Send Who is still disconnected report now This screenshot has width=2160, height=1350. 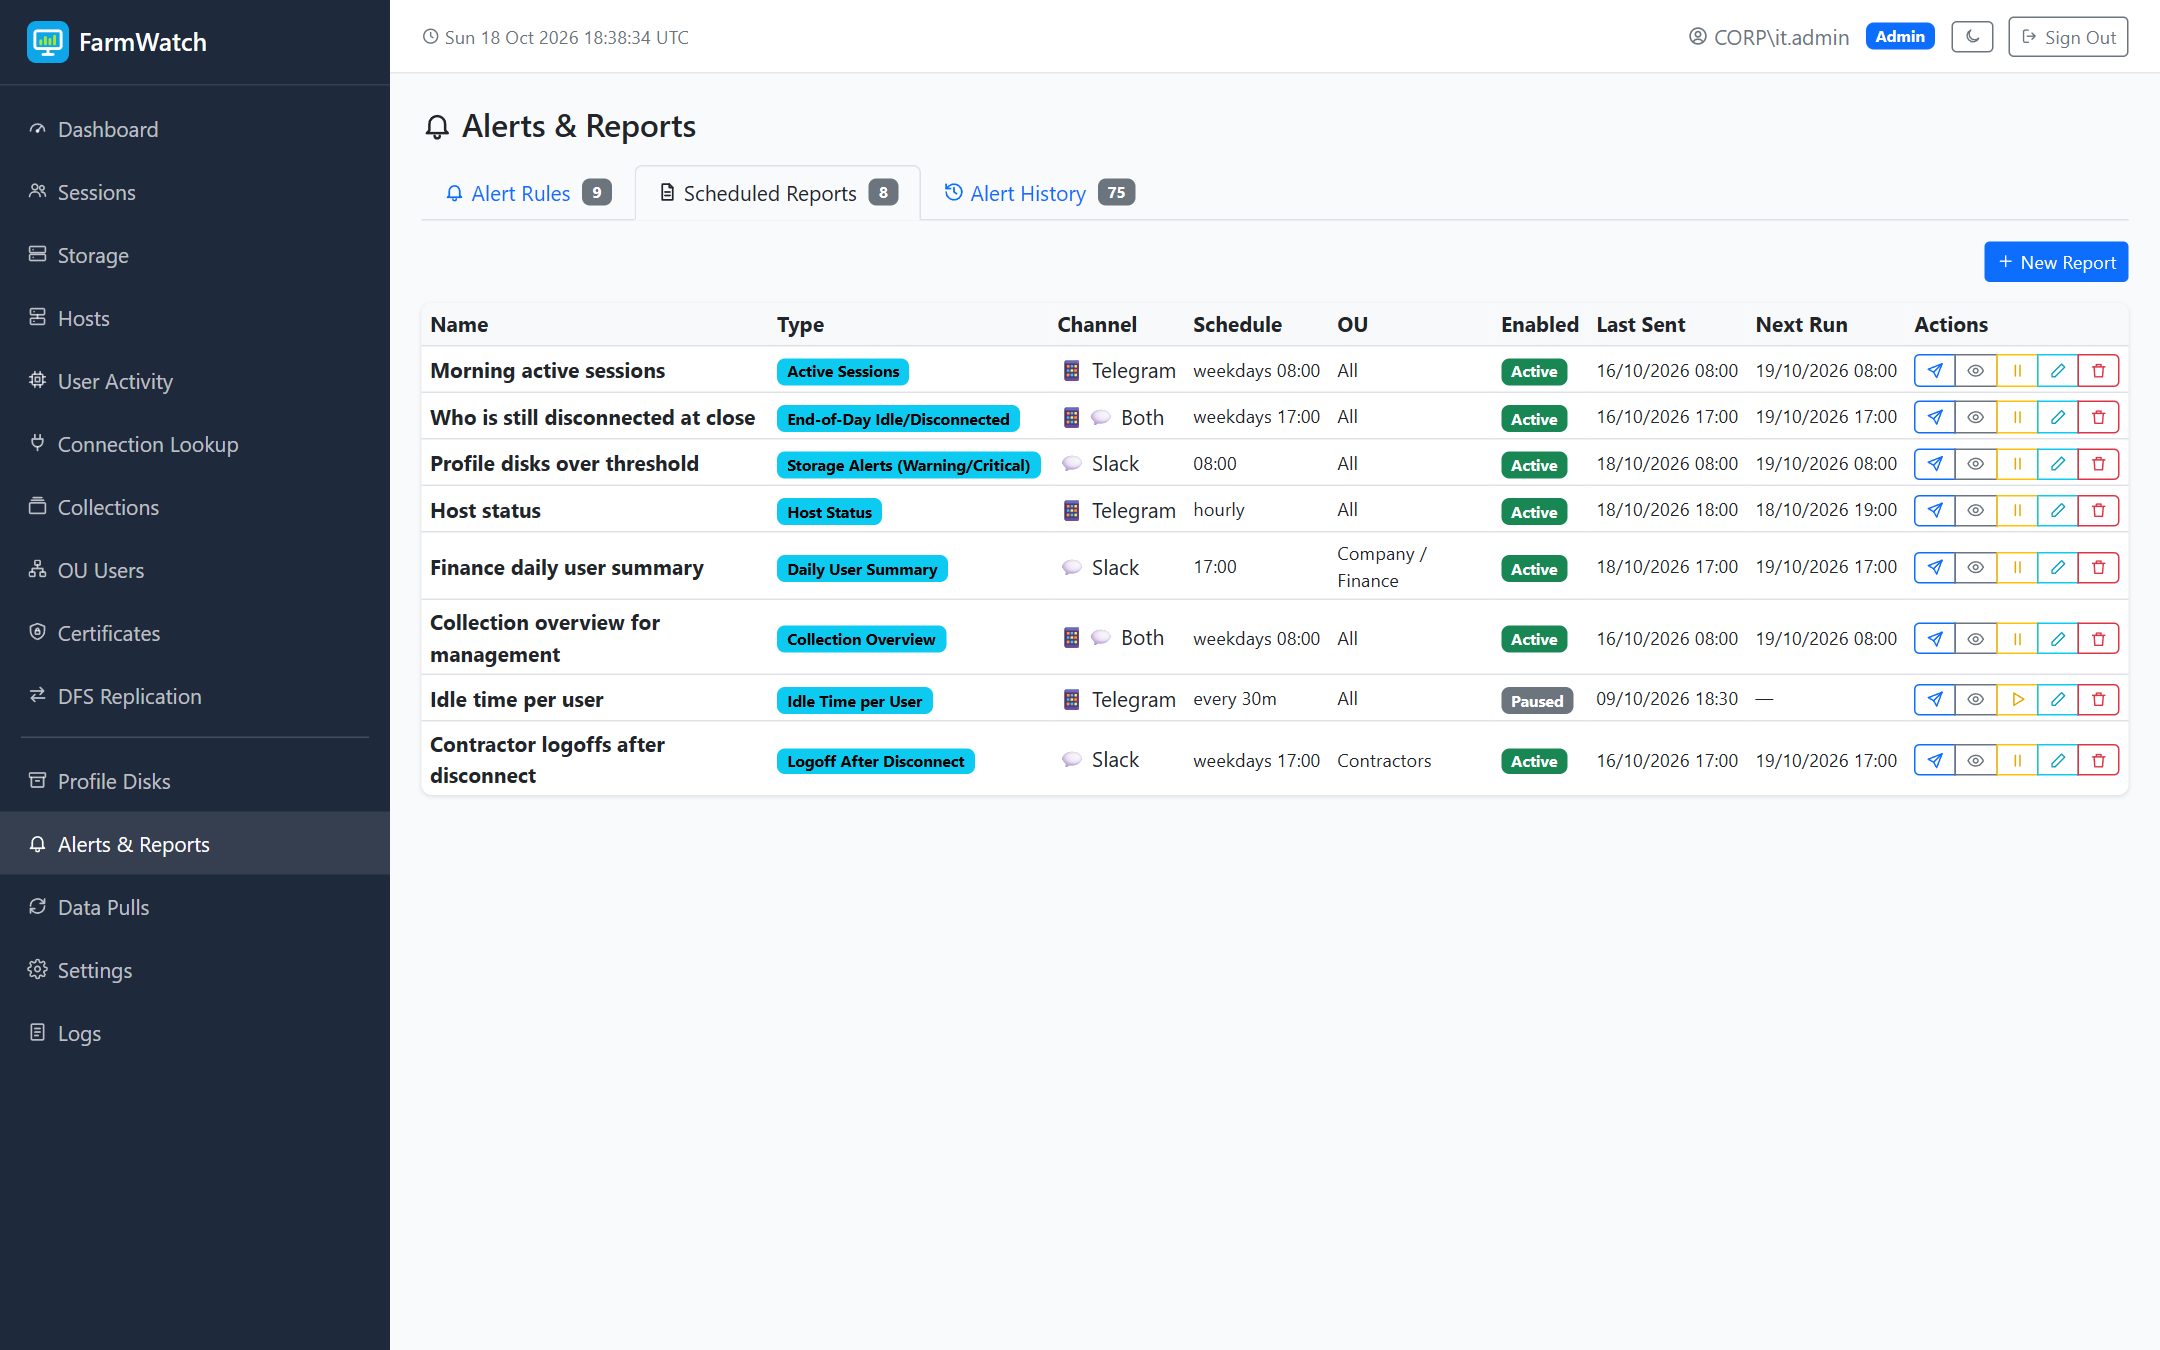[1934, 417]
